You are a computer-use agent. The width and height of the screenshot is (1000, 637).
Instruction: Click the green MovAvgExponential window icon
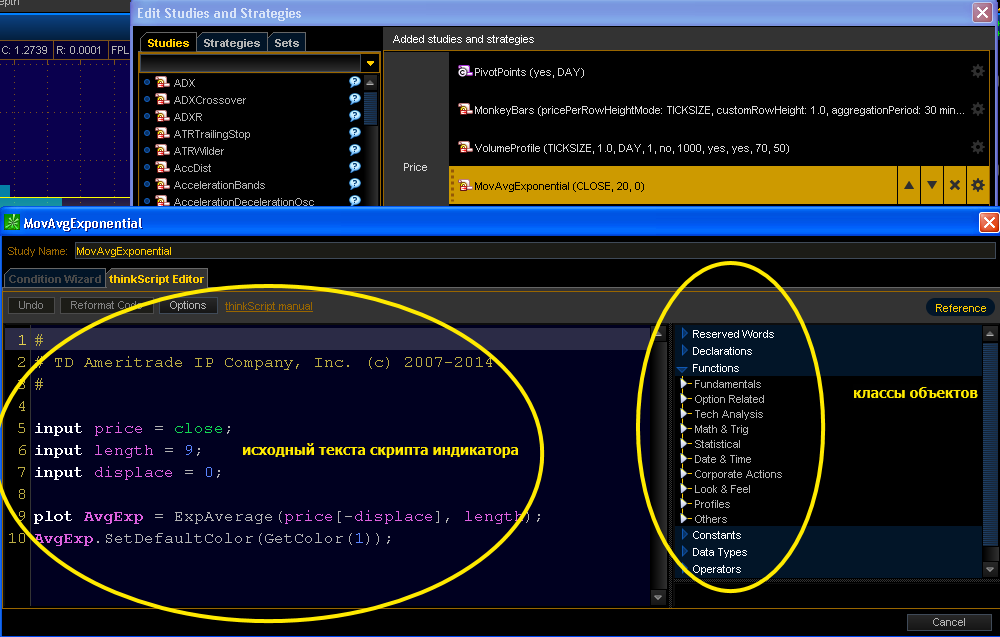click(12, 223)
